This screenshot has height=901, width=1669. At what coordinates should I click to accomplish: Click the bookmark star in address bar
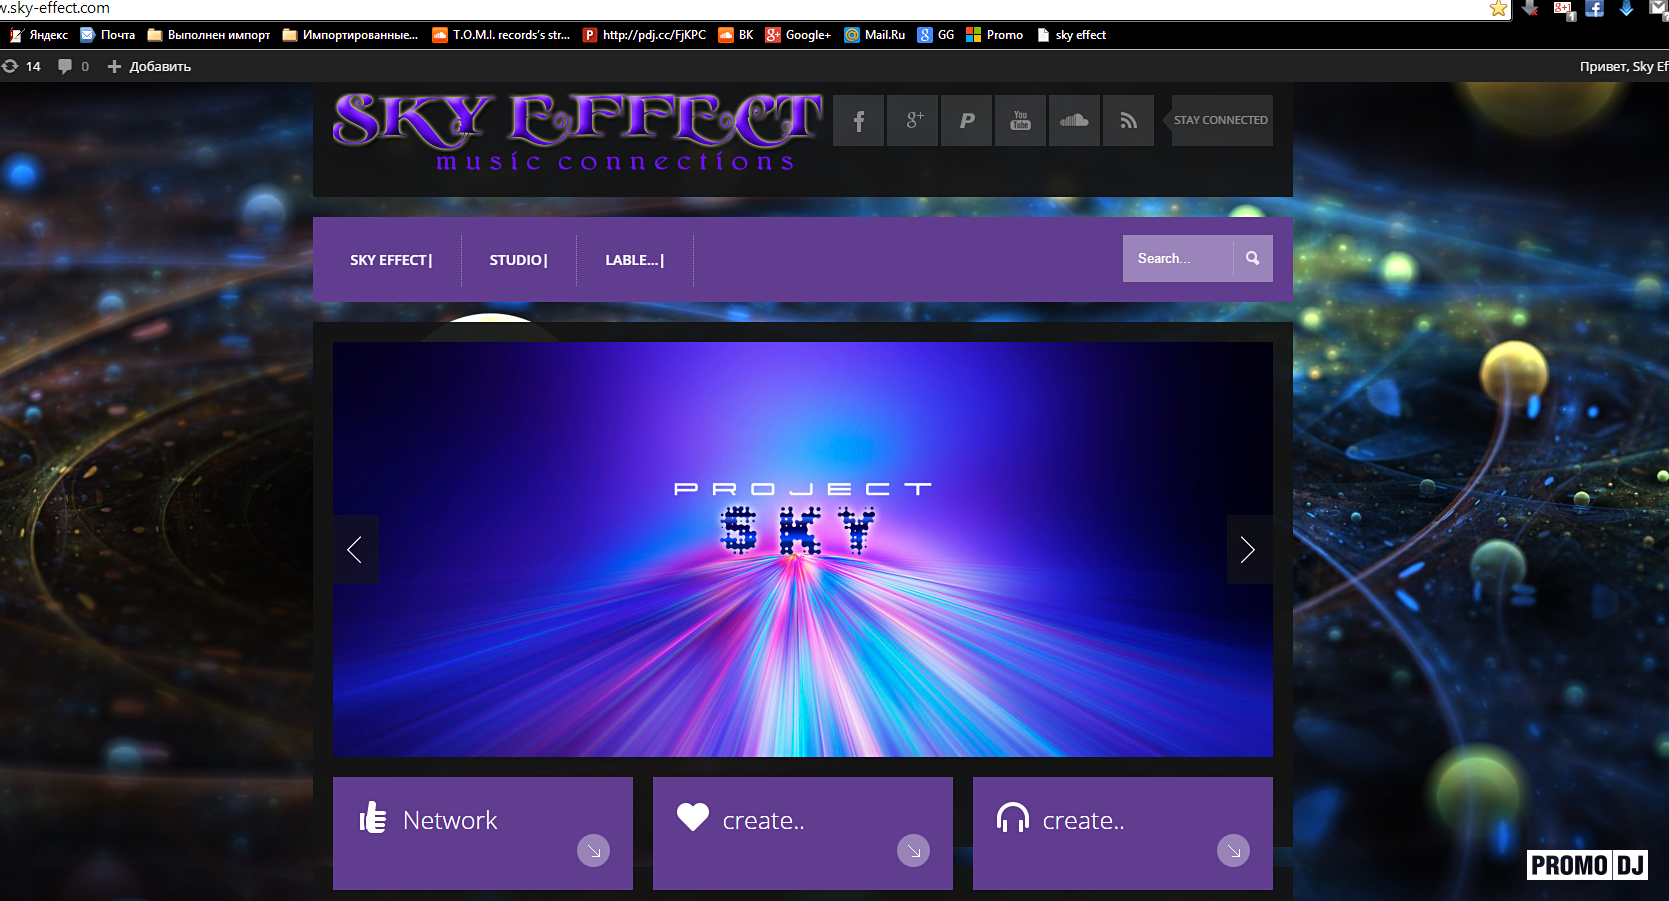[1498, 9]
